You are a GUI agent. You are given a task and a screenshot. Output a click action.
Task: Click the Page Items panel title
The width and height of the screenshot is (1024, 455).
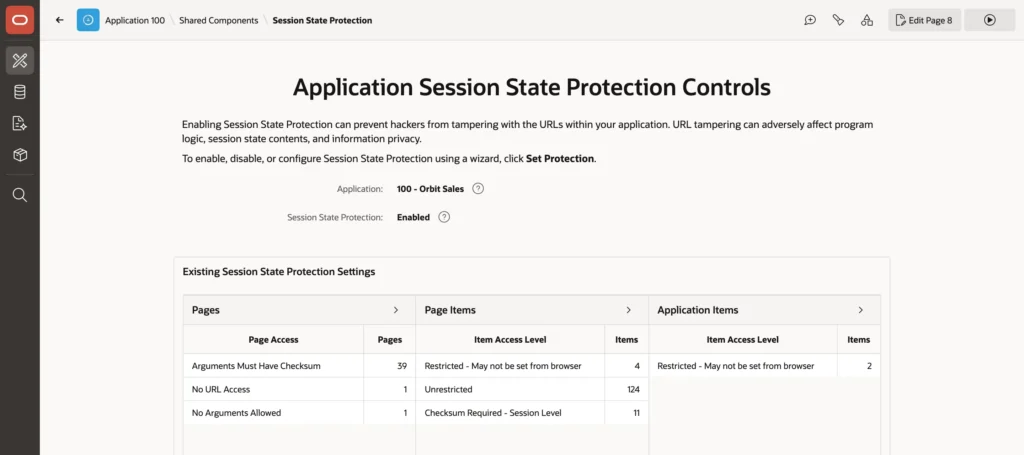click(450, 310)
